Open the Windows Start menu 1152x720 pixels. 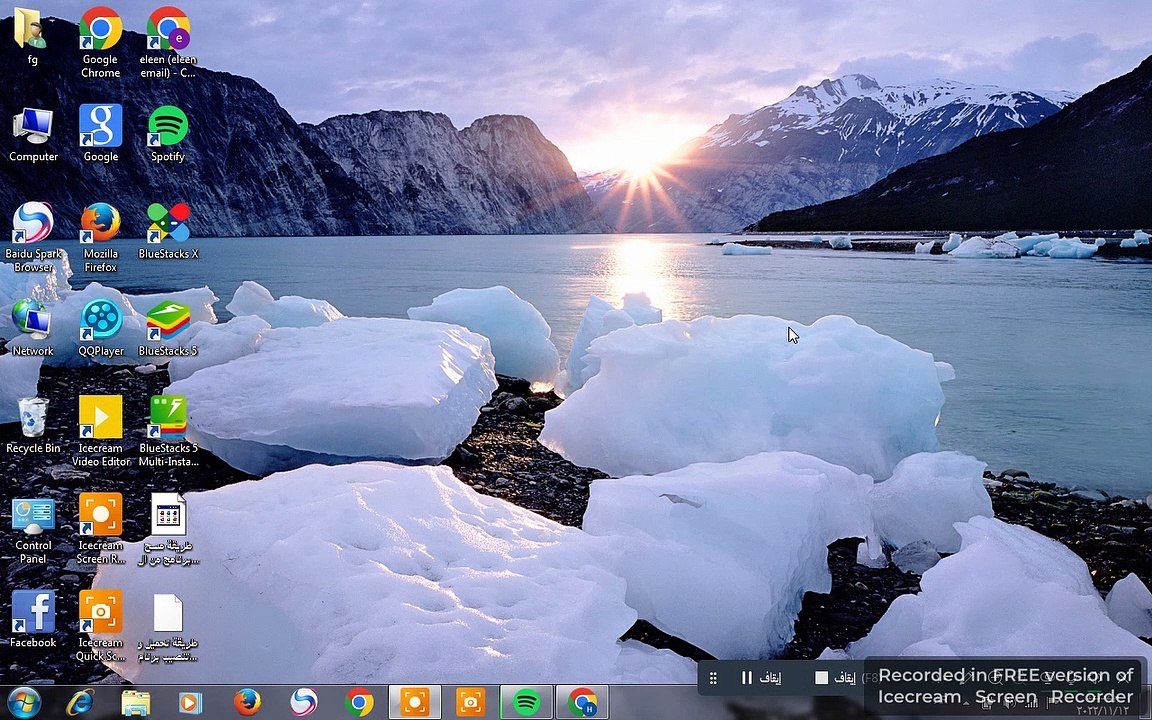pyautogui.click(x=23, y=702)
